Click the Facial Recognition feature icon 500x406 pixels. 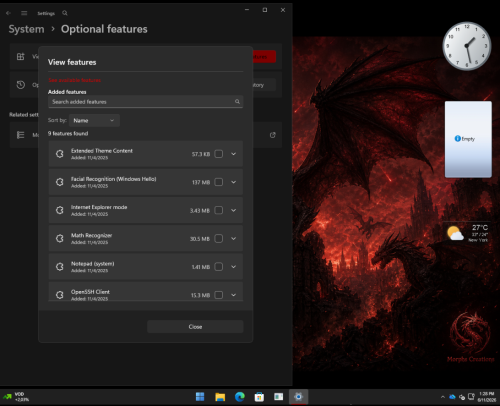[x=60, y=182]
